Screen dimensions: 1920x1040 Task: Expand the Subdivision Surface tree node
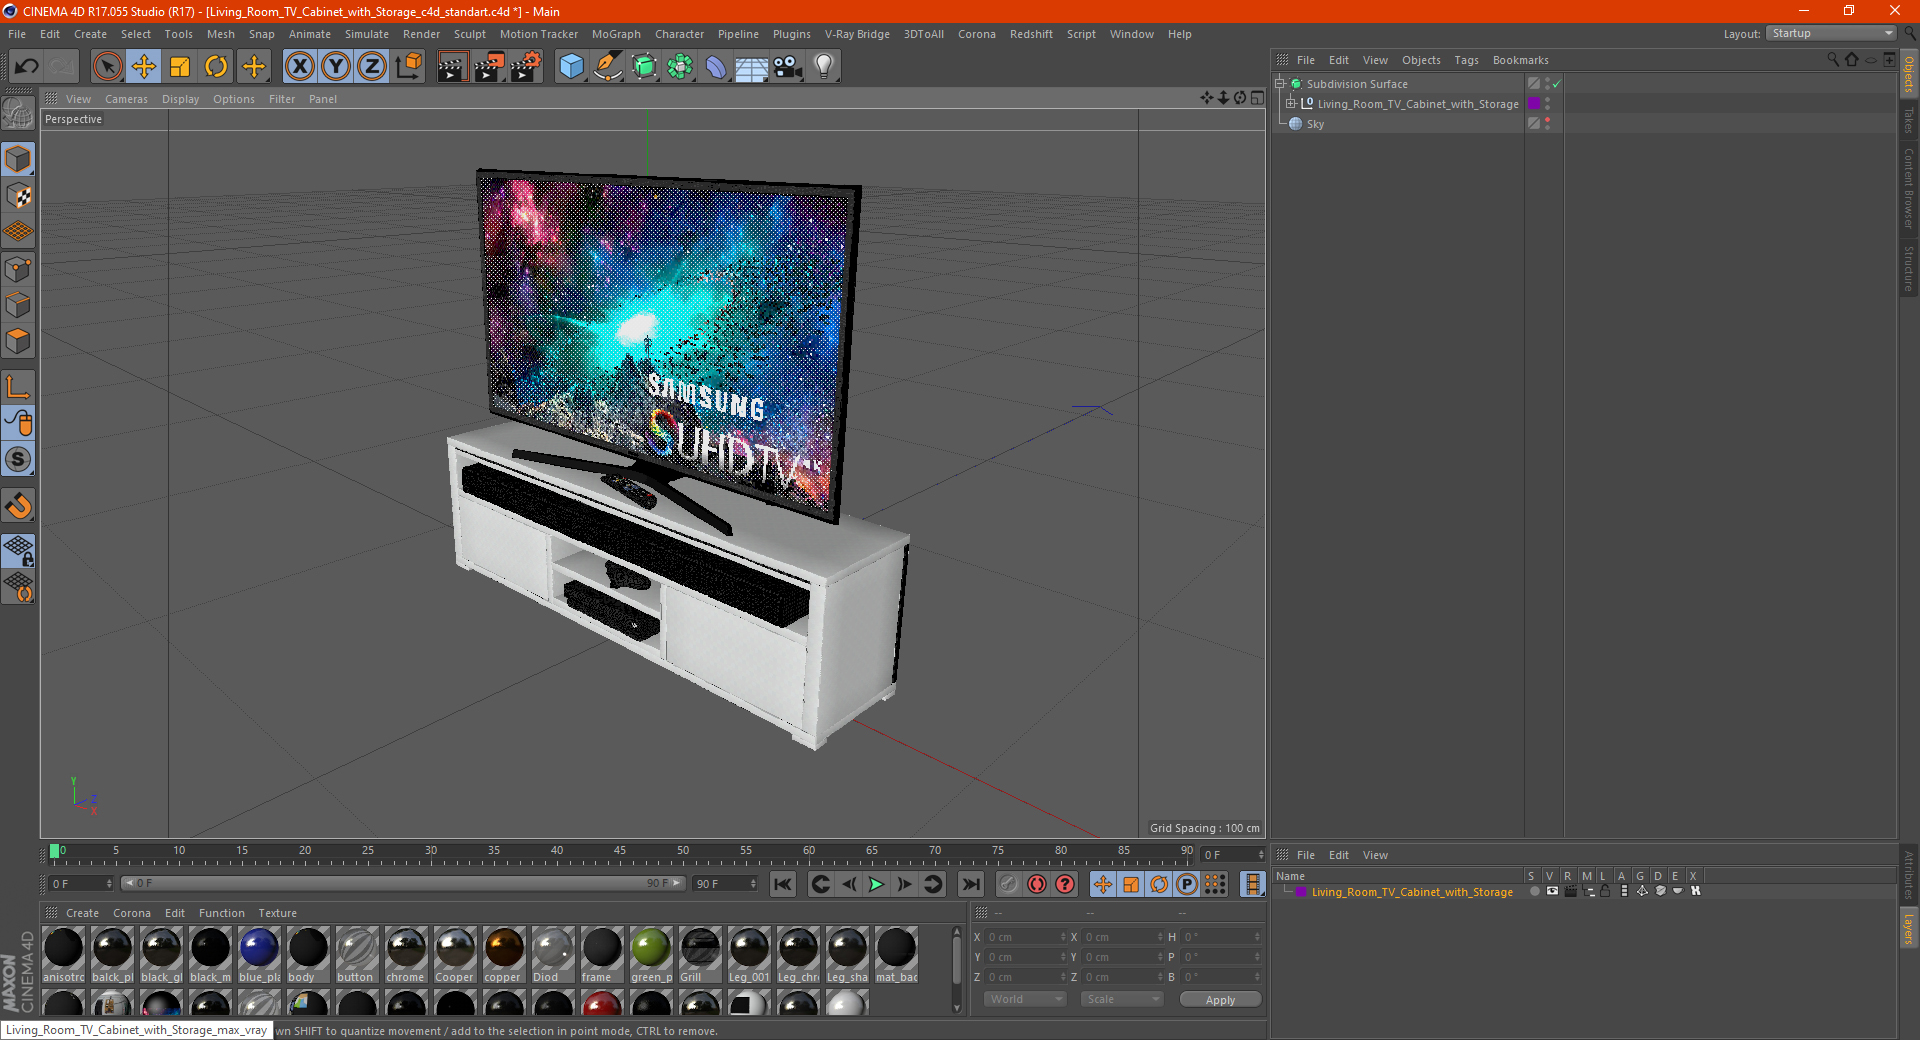(1280, 84)
